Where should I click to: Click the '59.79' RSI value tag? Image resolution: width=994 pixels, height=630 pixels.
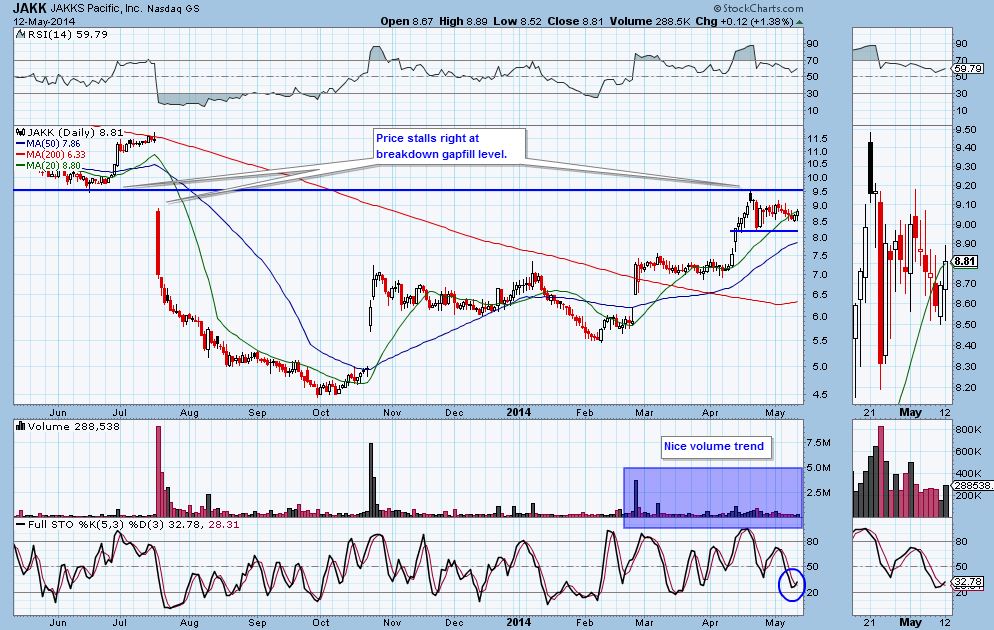pos(968,68)
